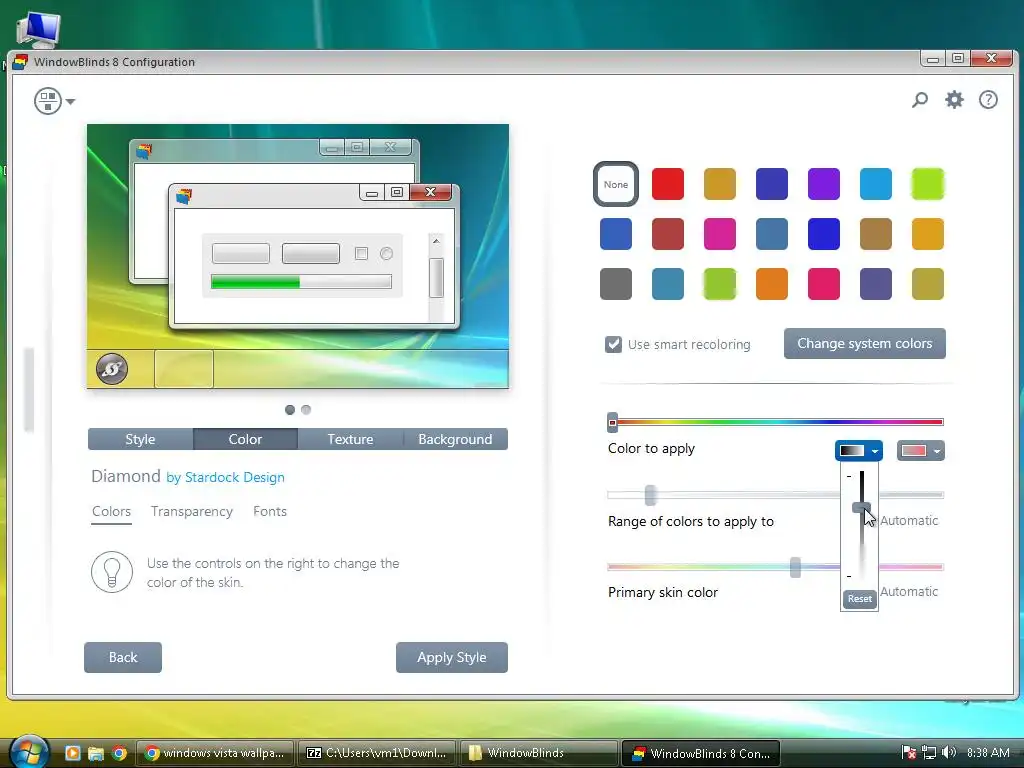
Task: Click the Reset button in brightness popup
Action: click(859, 599)
